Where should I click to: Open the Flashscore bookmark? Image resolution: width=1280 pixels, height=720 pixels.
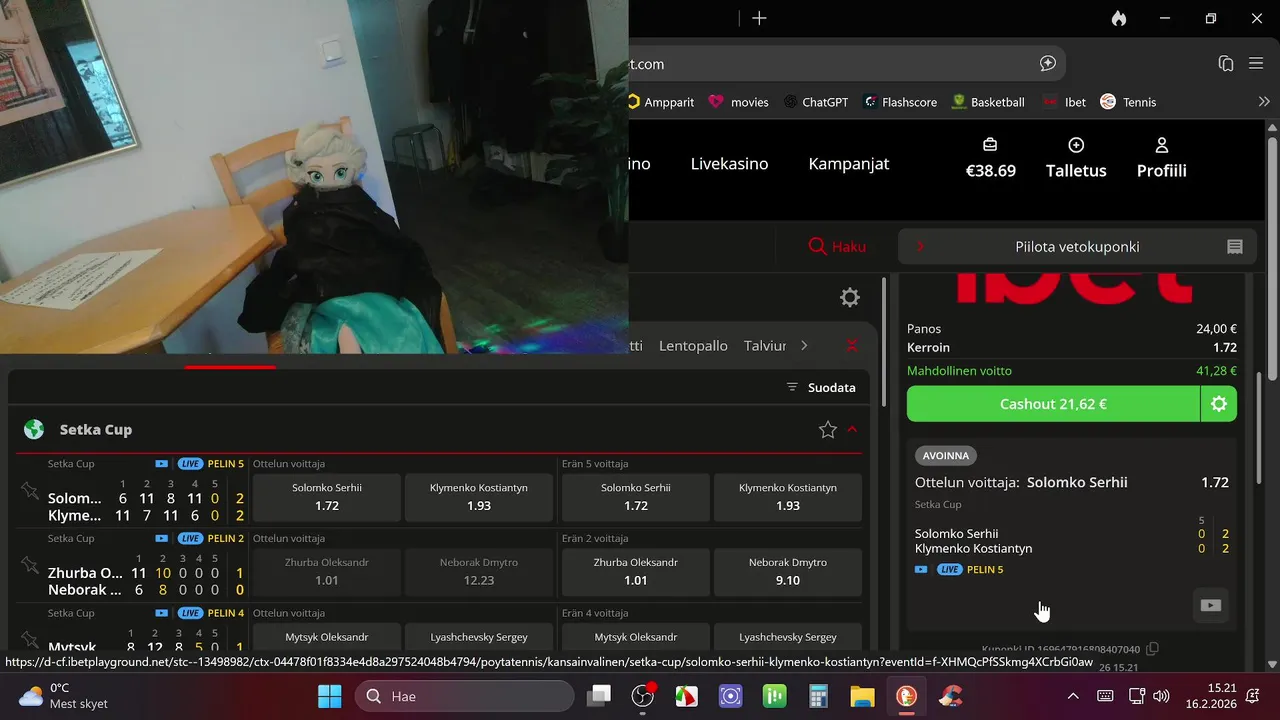(901, 102)
